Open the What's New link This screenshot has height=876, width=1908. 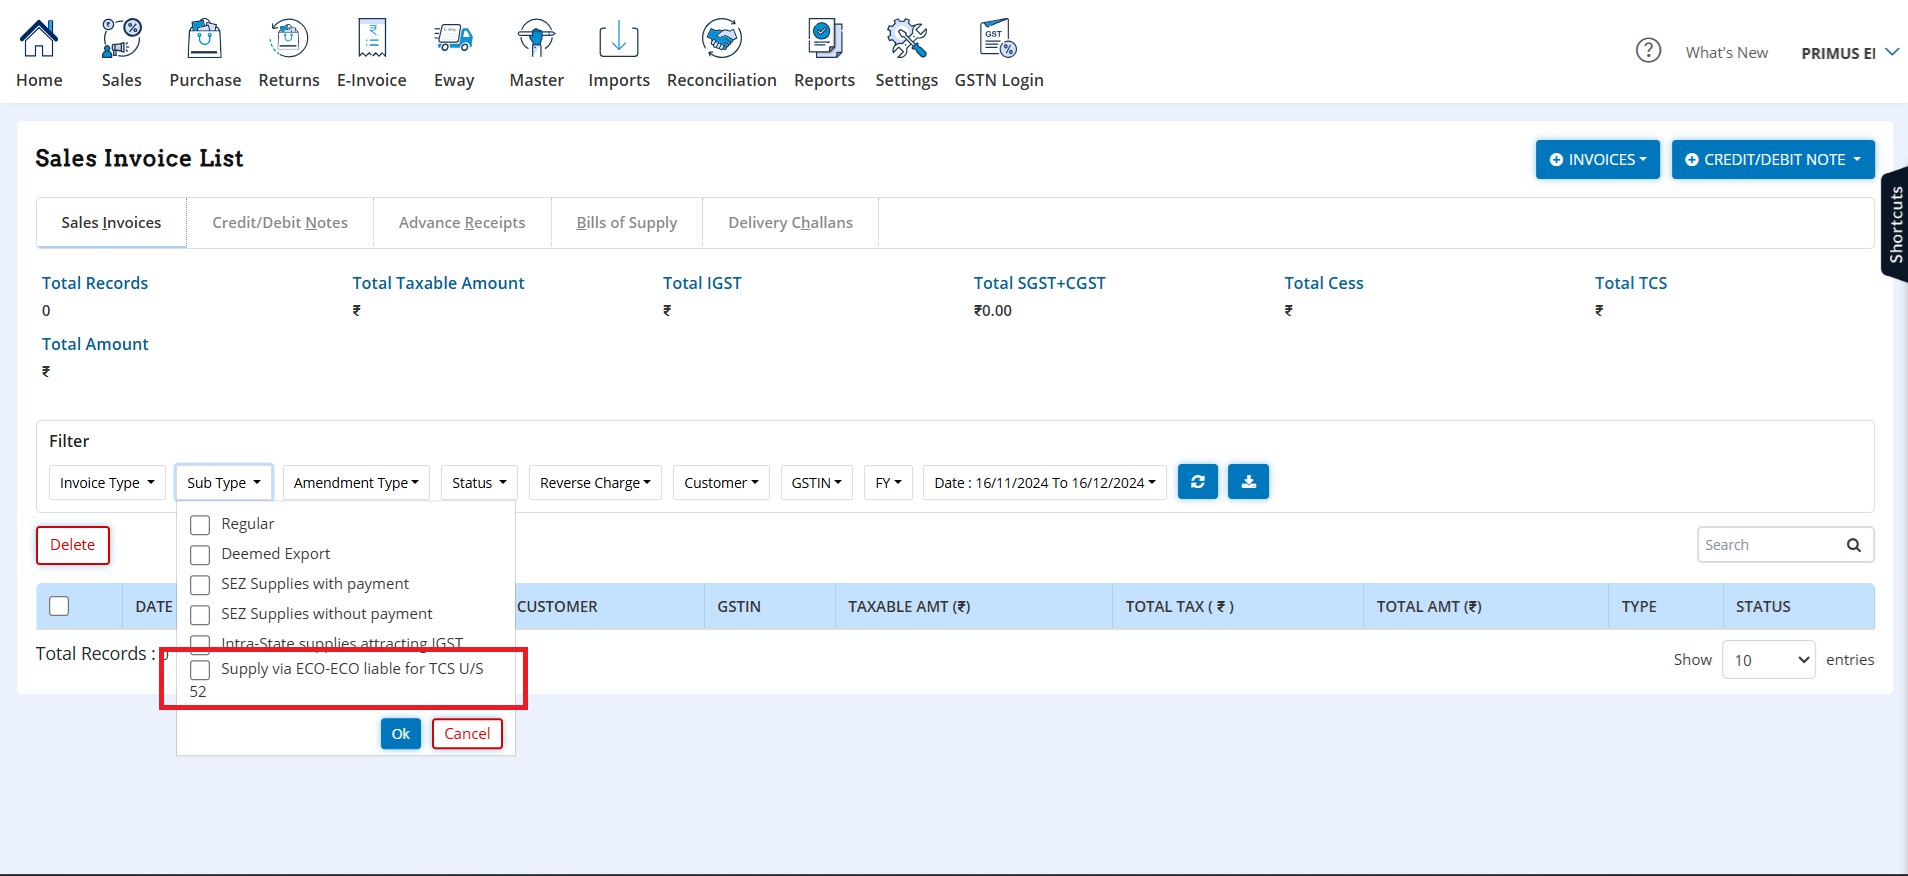coord(1726,53)
